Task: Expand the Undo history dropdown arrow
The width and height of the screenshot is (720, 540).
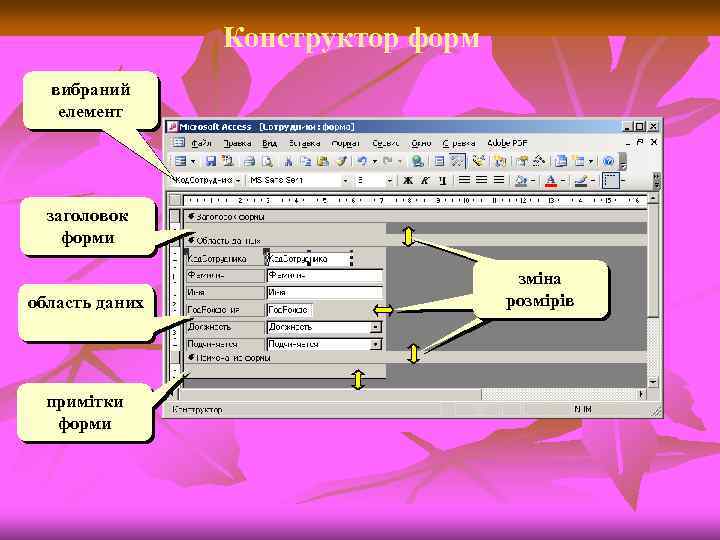Action: (375, 162)
